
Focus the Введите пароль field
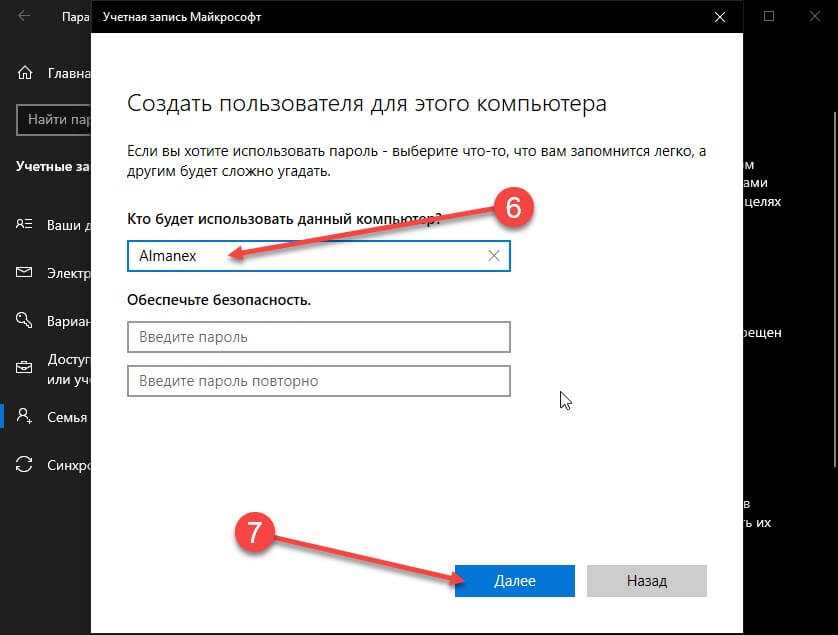(x=319, y=337)
